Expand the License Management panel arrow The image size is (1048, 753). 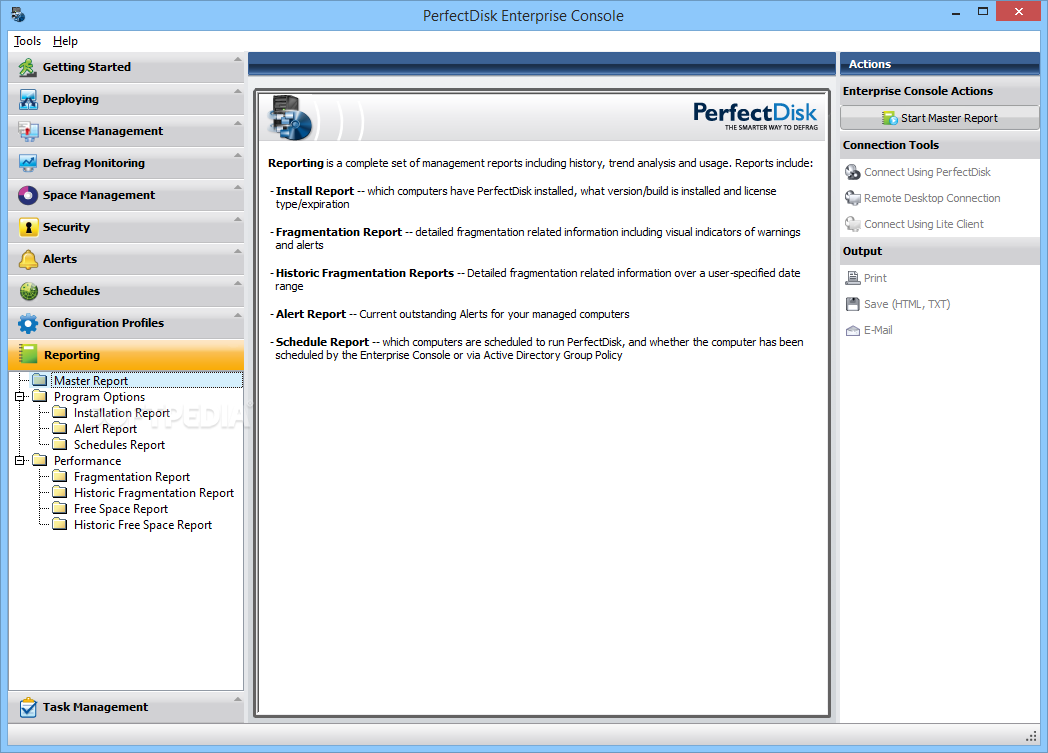pyautogui.click(x=237, y=124)
